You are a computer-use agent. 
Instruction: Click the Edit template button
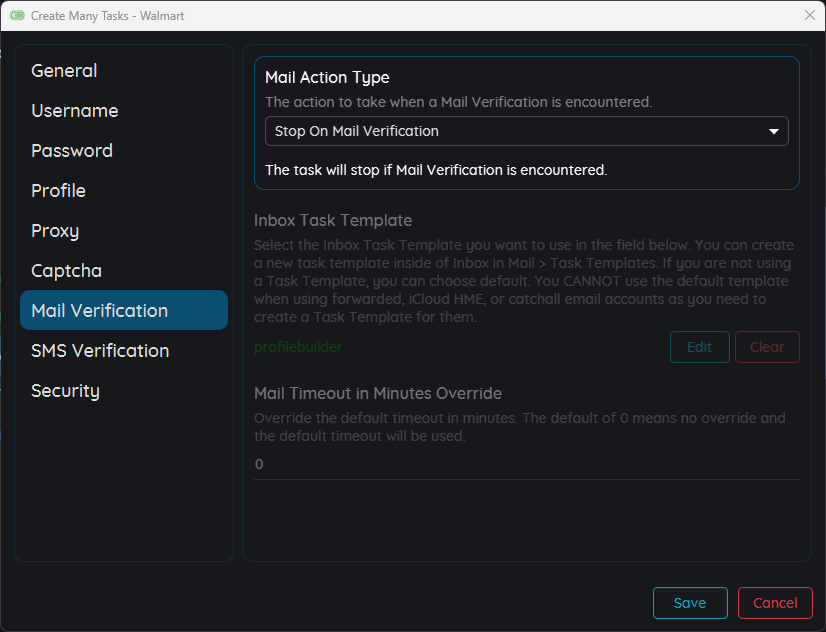[x=700, y=347]
